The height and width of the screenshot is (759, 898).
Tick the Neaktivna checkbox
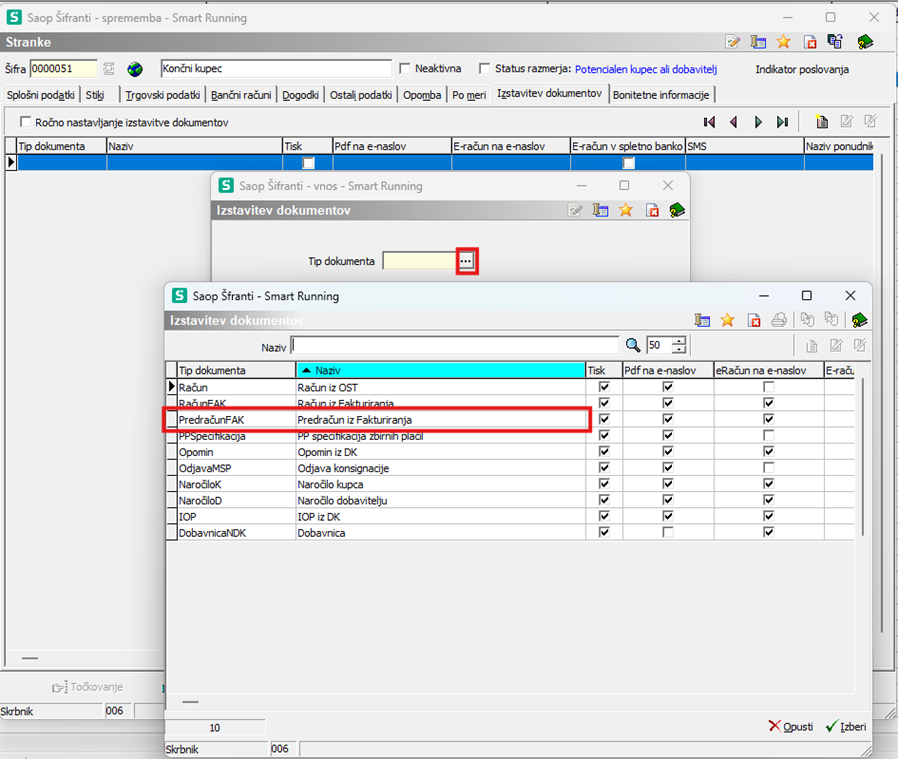coord(405,69)
